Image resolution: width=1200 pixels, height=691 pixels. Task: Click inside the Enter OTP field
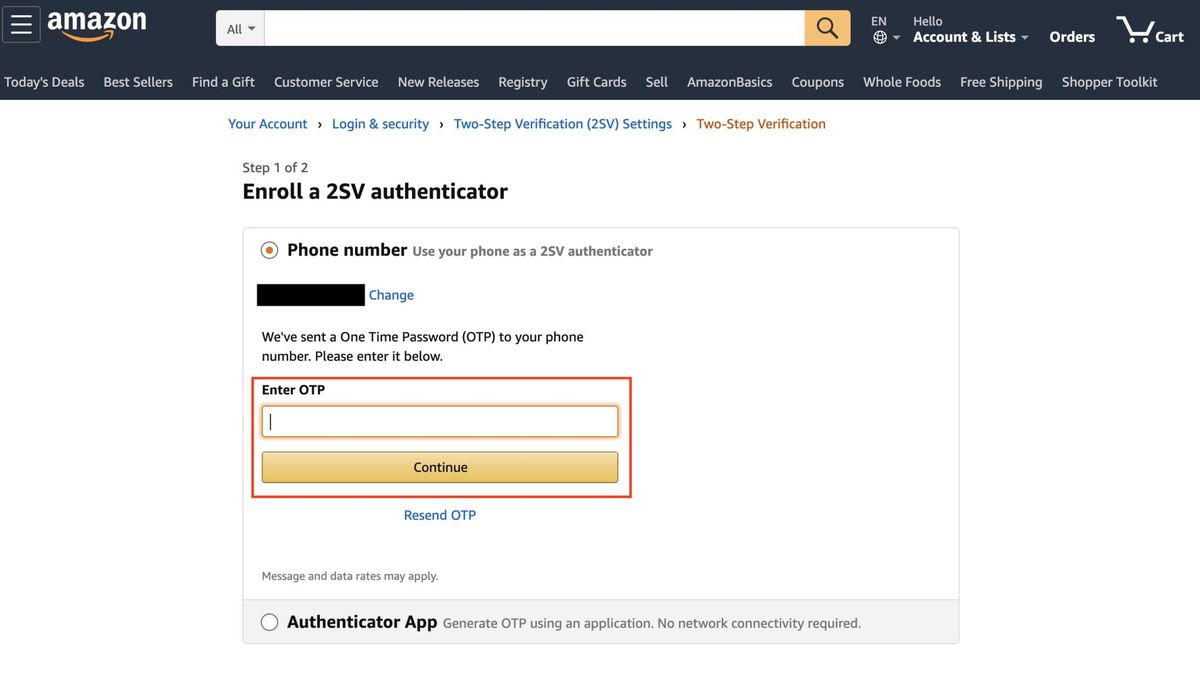coord(440,420)
